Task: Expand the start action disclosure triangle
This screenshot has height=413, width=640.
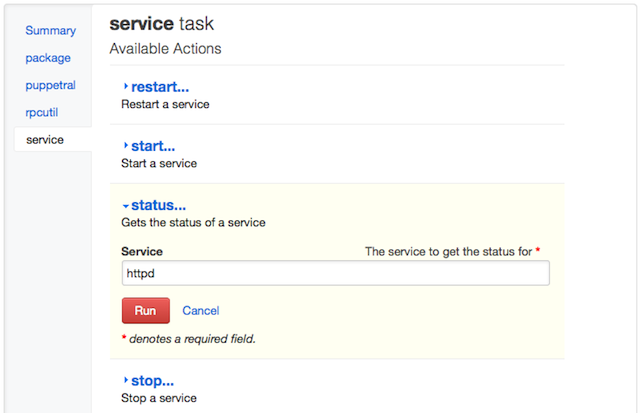Action: click(x=125, y=146)
